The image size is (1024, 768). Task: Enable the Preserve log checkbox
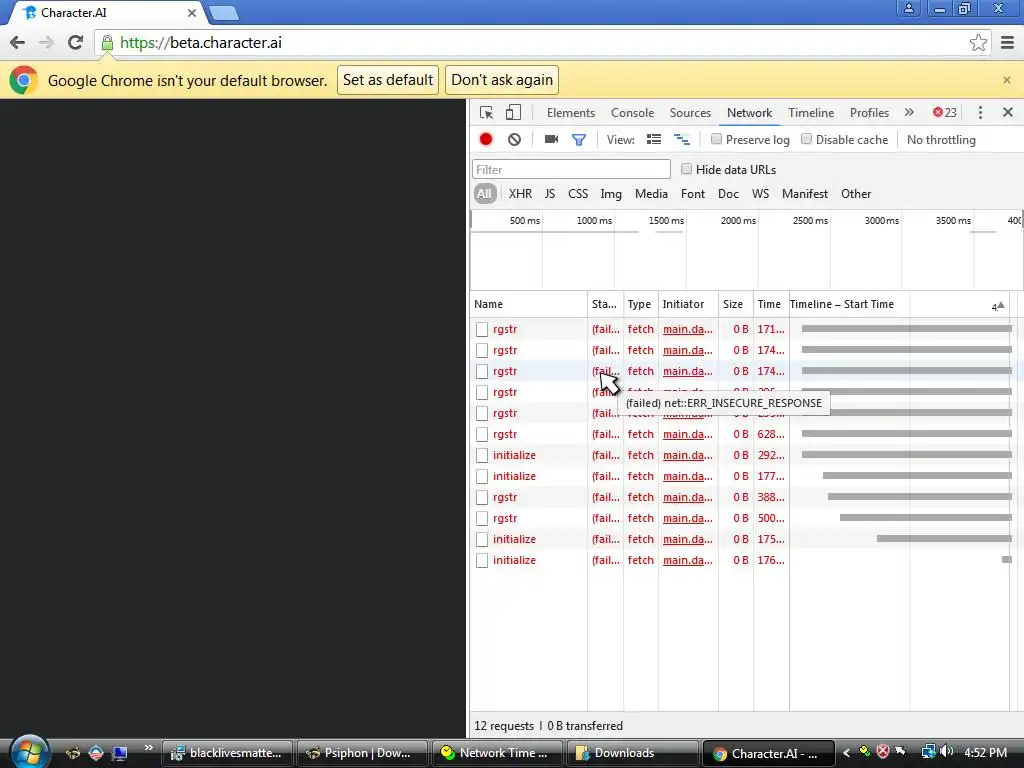click(x=716, y=139)
